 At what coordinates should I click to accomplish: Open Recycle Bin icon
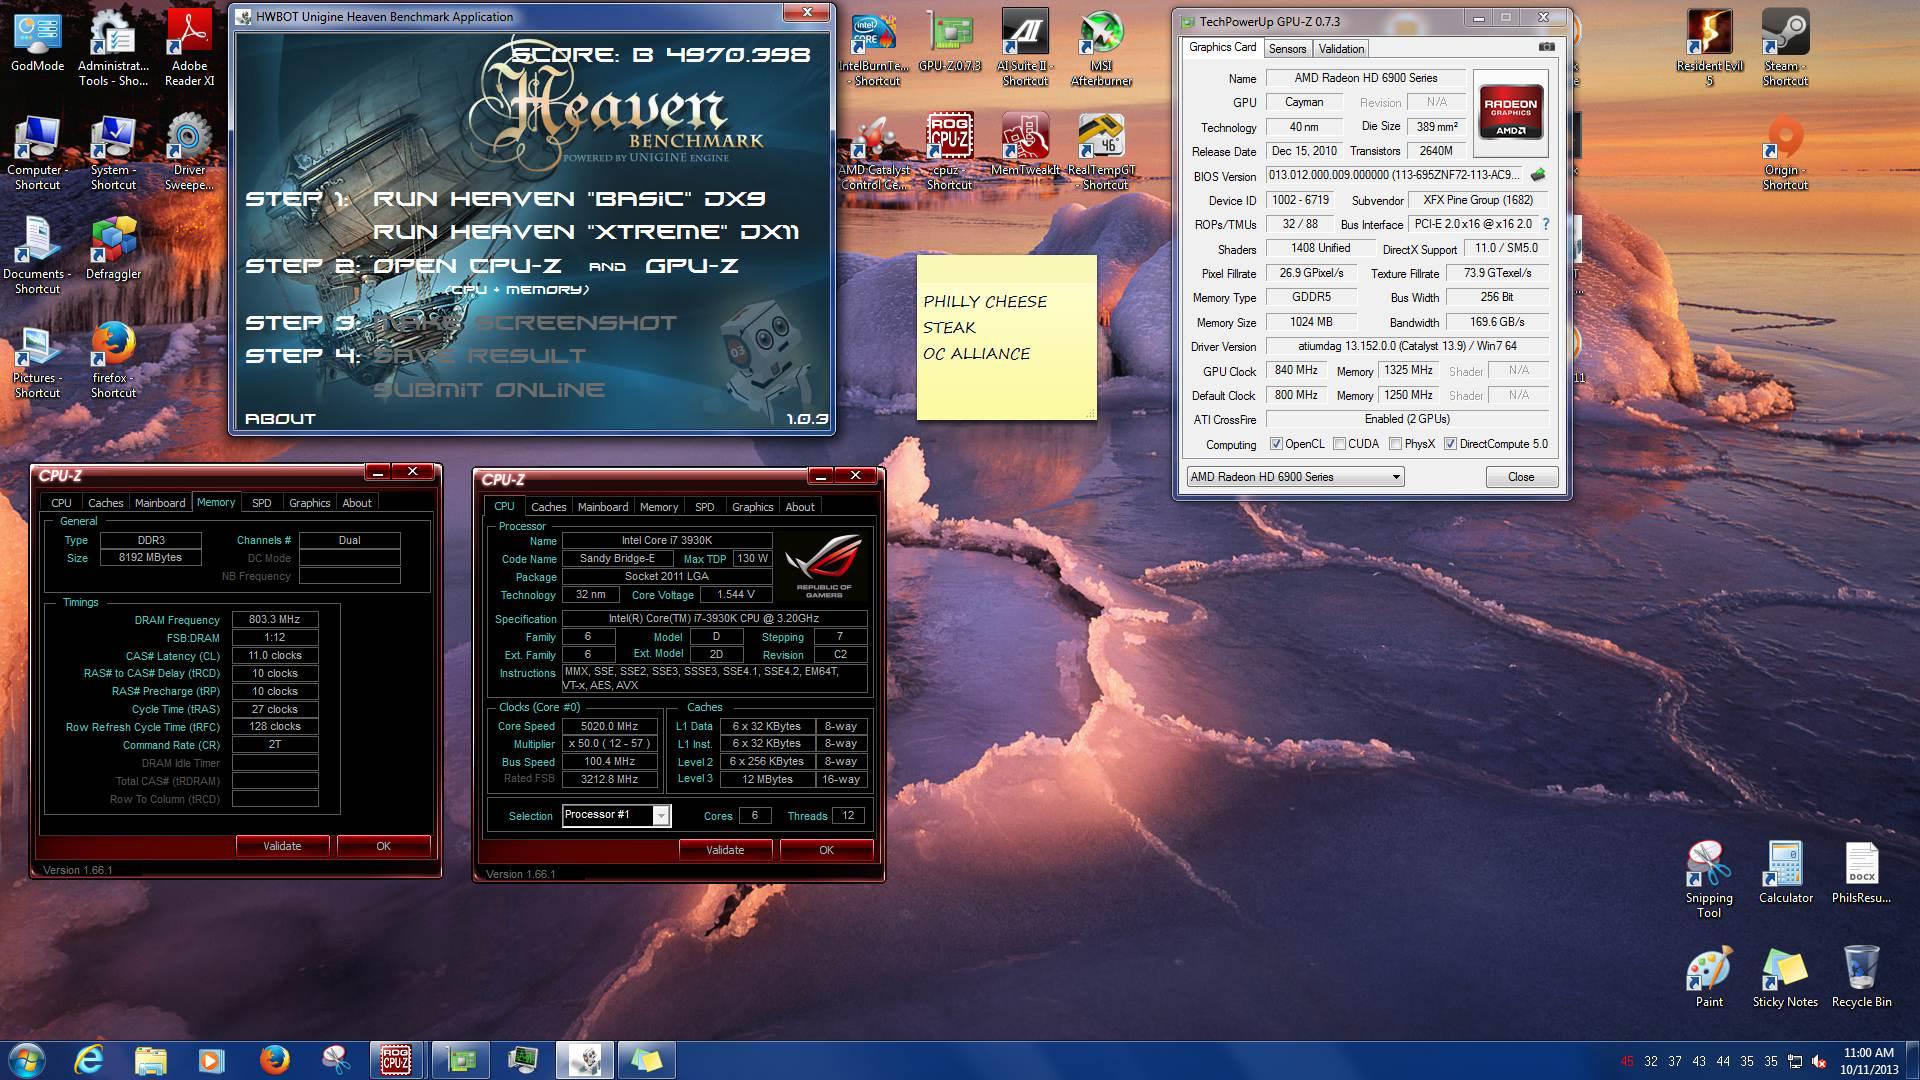(x=1861, y=976)
